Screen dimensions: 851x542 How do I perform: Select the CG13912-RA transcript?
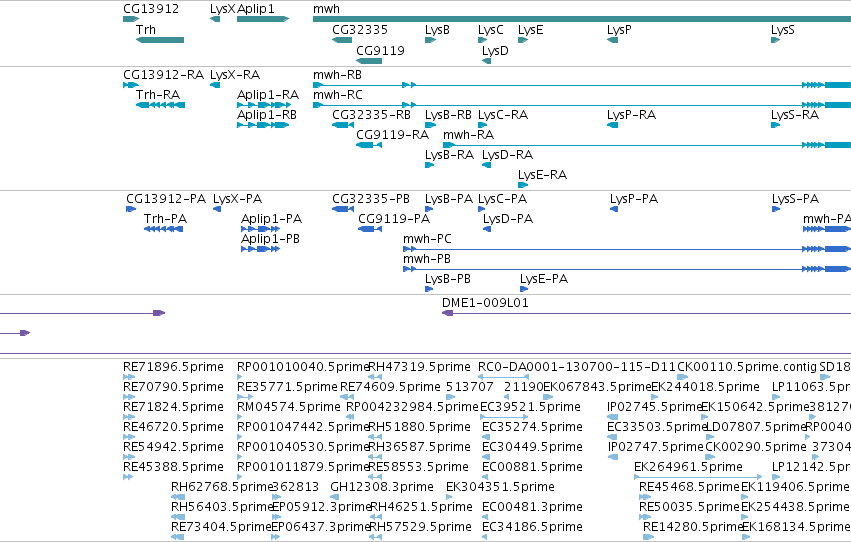131,85
